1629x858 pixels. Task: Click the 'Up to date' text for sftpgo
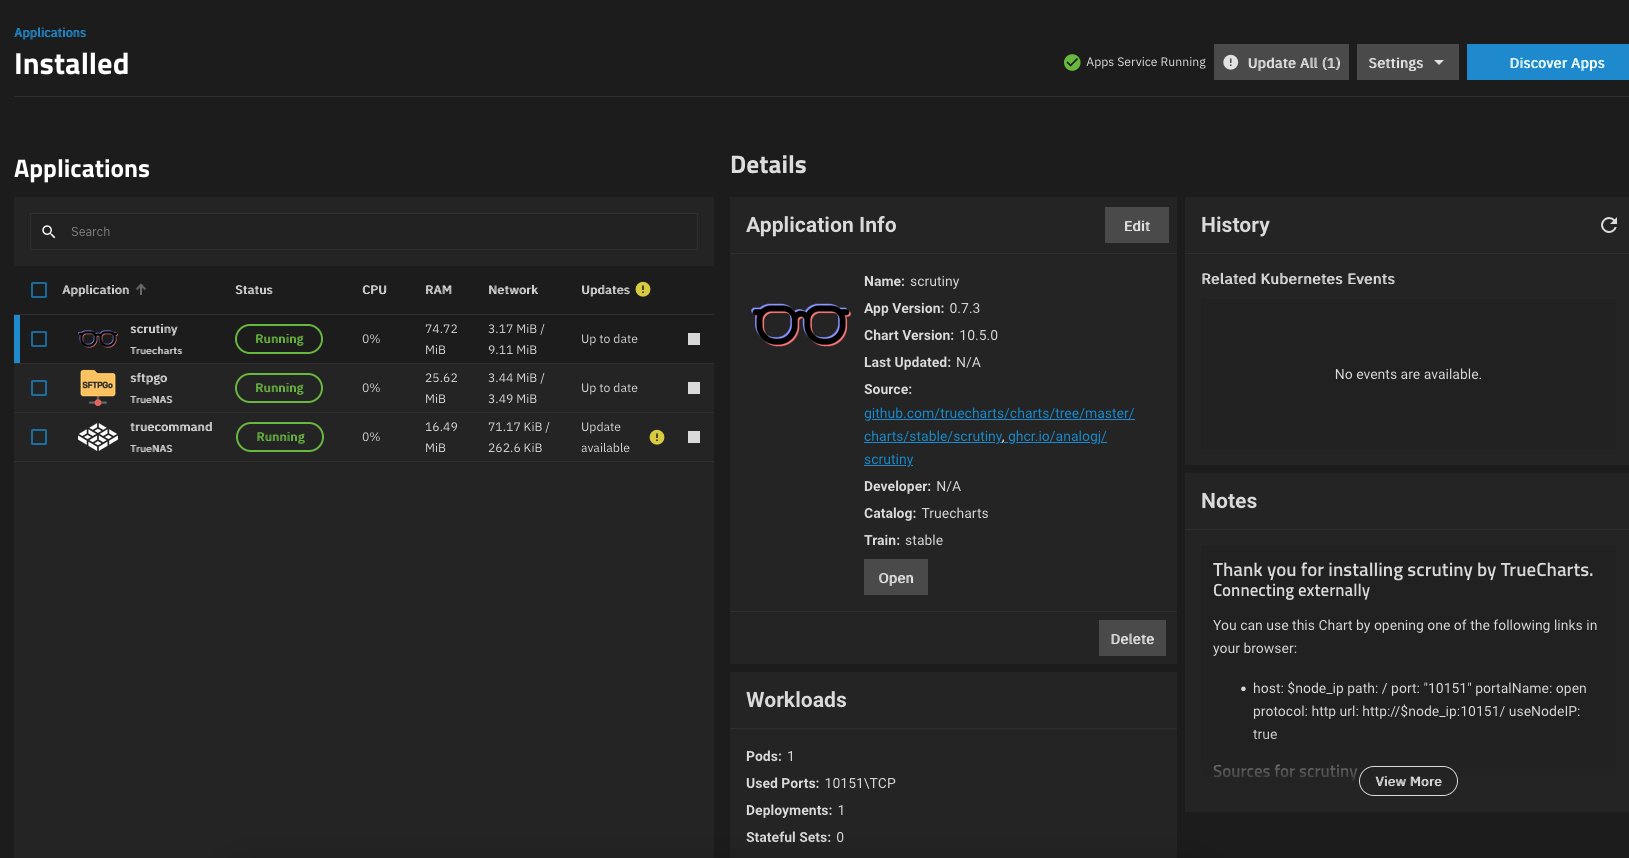point(609,388)
